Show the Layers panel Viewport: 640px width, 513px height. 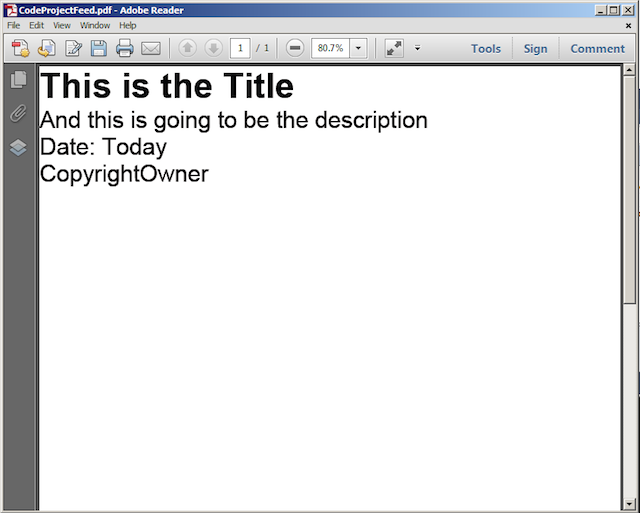18,147
